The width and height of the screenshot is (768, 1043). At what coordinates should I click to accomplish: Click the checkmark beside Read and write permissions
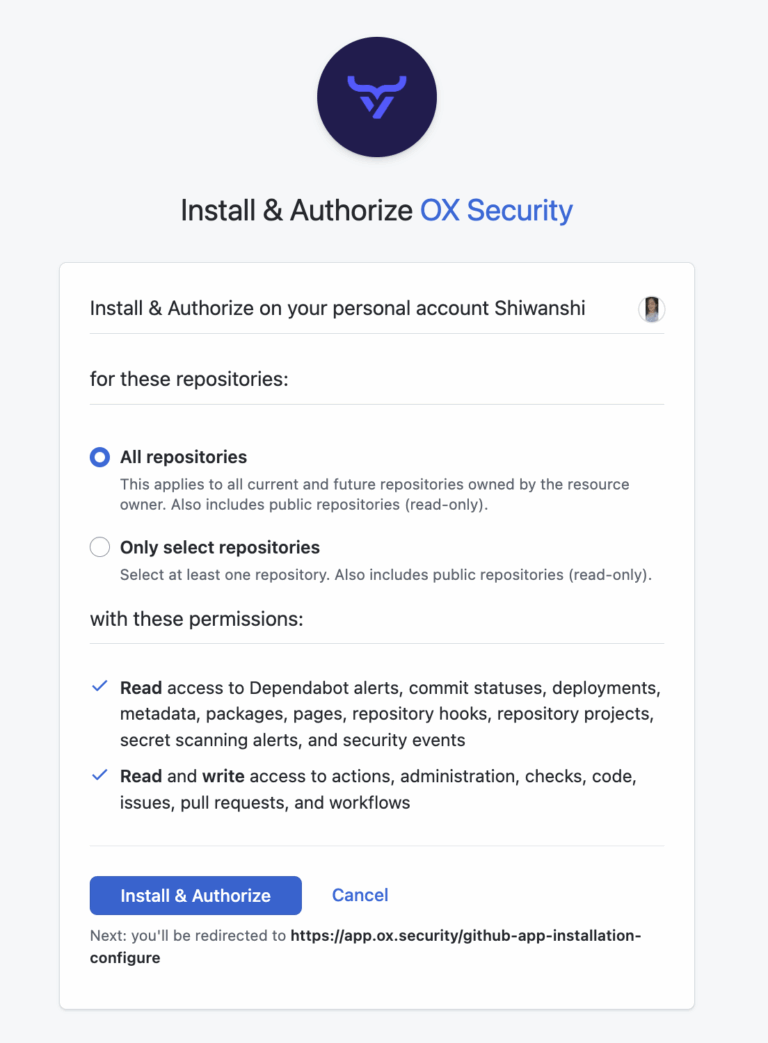(x=100, y=775)
